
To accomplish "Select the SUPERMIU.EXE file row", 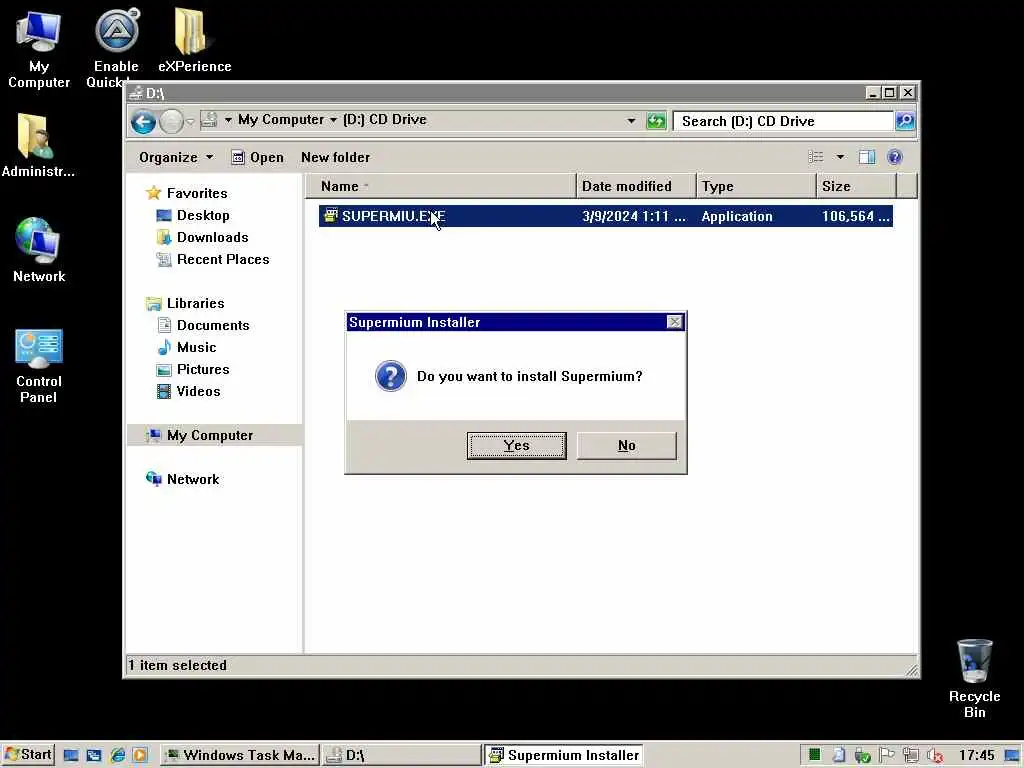I will pos(605,216).
